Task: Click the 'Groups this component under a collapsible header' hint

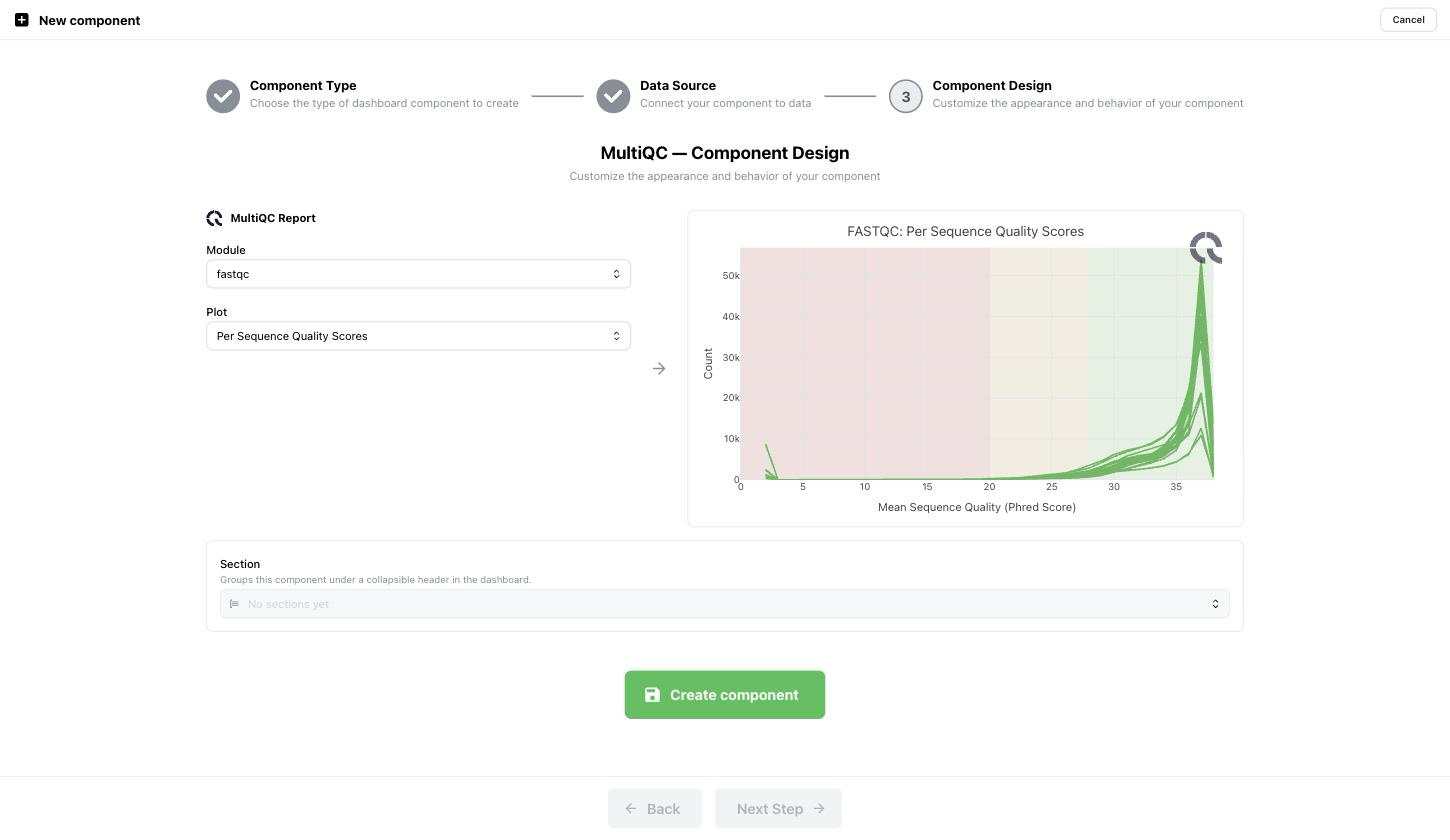Action: pos(376,580)
